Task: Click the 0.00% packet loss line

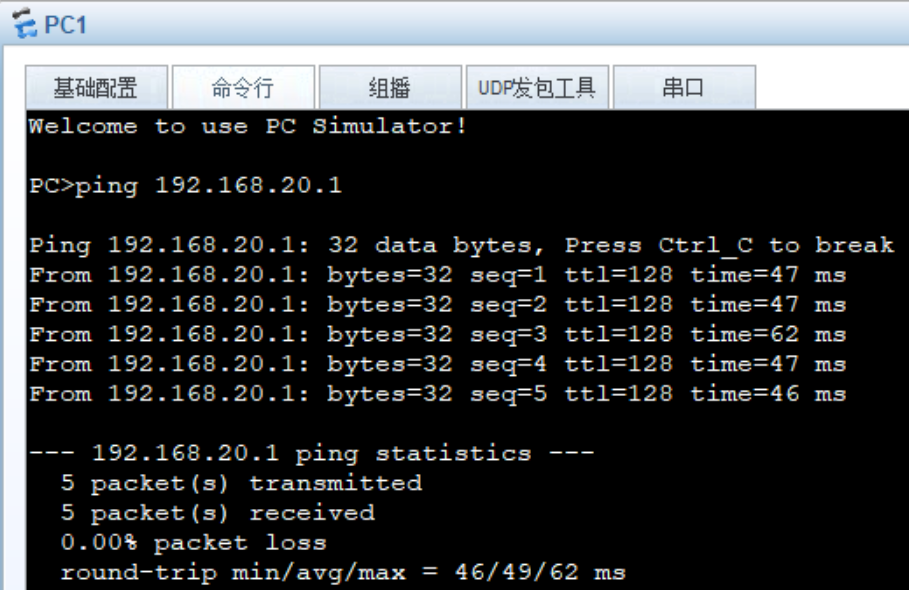Action: (193, 543)
